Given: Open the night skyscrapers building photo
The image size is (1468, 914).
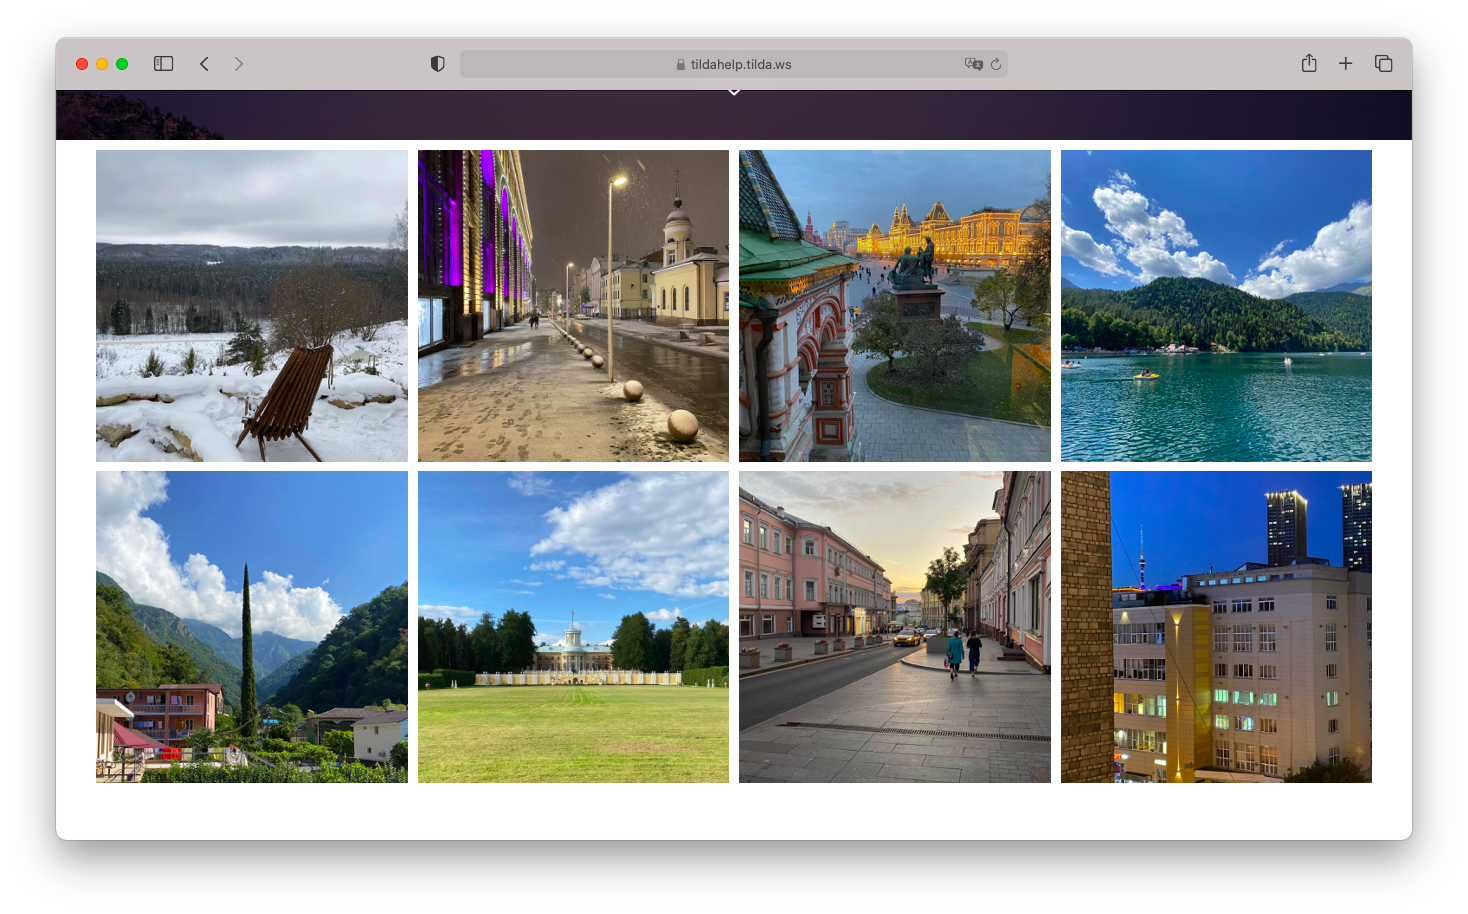Looking at the screenshot, I should (1216, 627).
